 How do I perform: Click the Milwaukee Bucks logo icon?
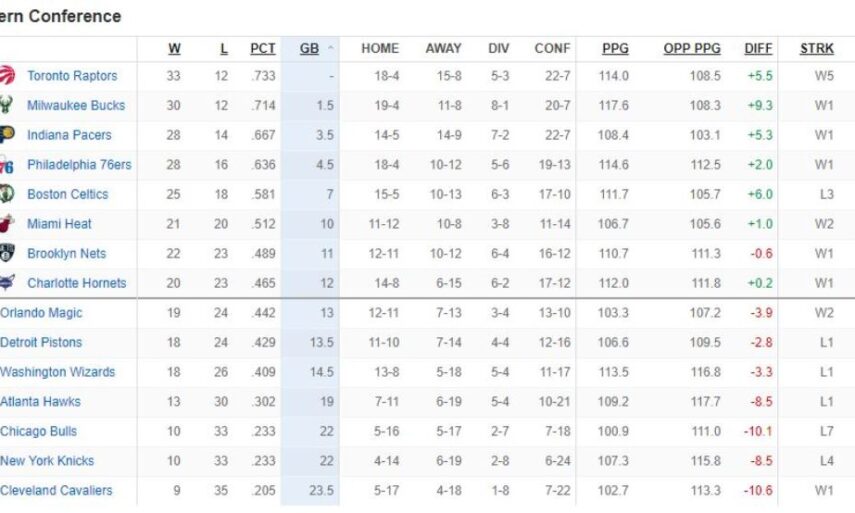point(8,105)
